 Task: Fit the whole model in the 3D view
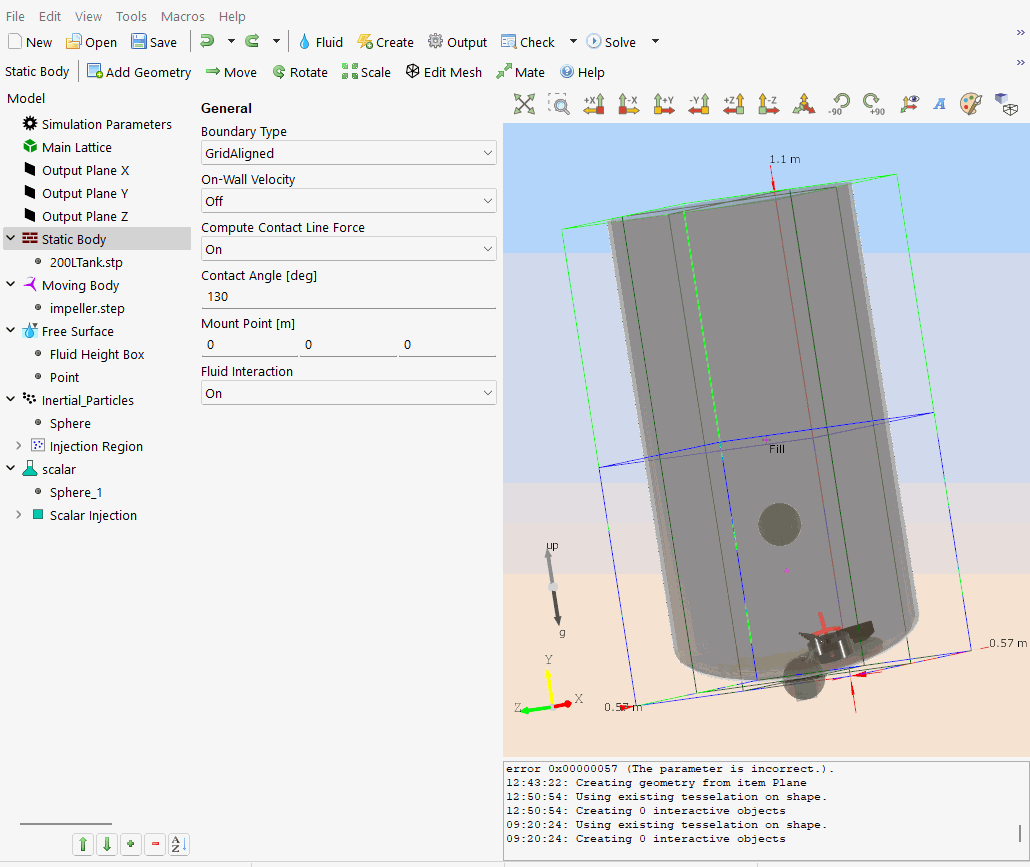point(524,104)
